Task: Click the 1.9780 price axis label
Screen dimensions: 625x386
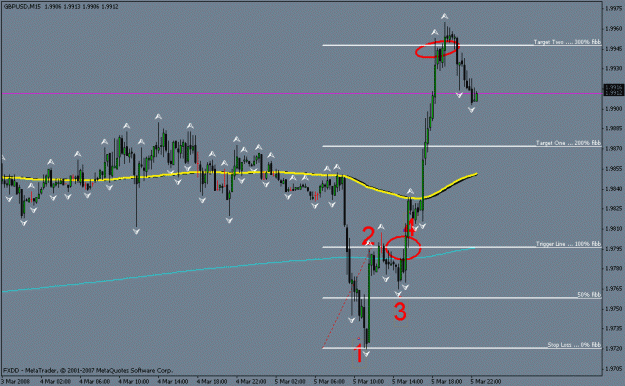Action: point(613,268)
